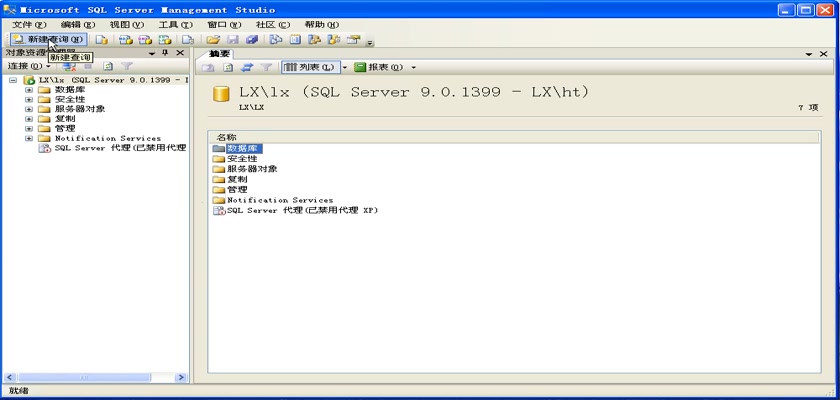Screen dimensions: 840x400
Task: Click the Open File folder icon
Action: tap(213, 40)
